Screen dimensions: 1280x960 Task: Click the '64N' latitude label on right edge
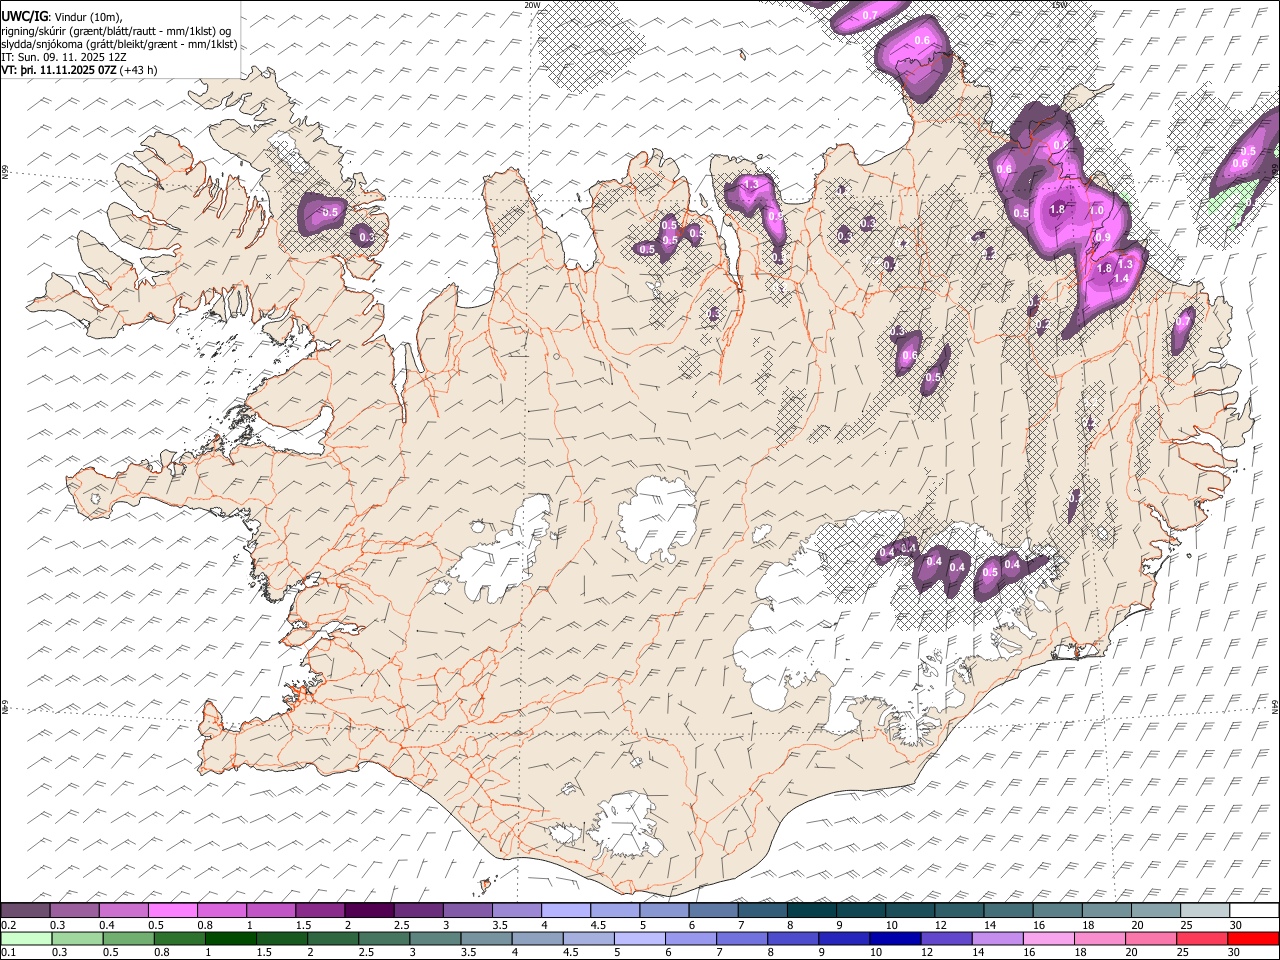(x=1275, y=706)
